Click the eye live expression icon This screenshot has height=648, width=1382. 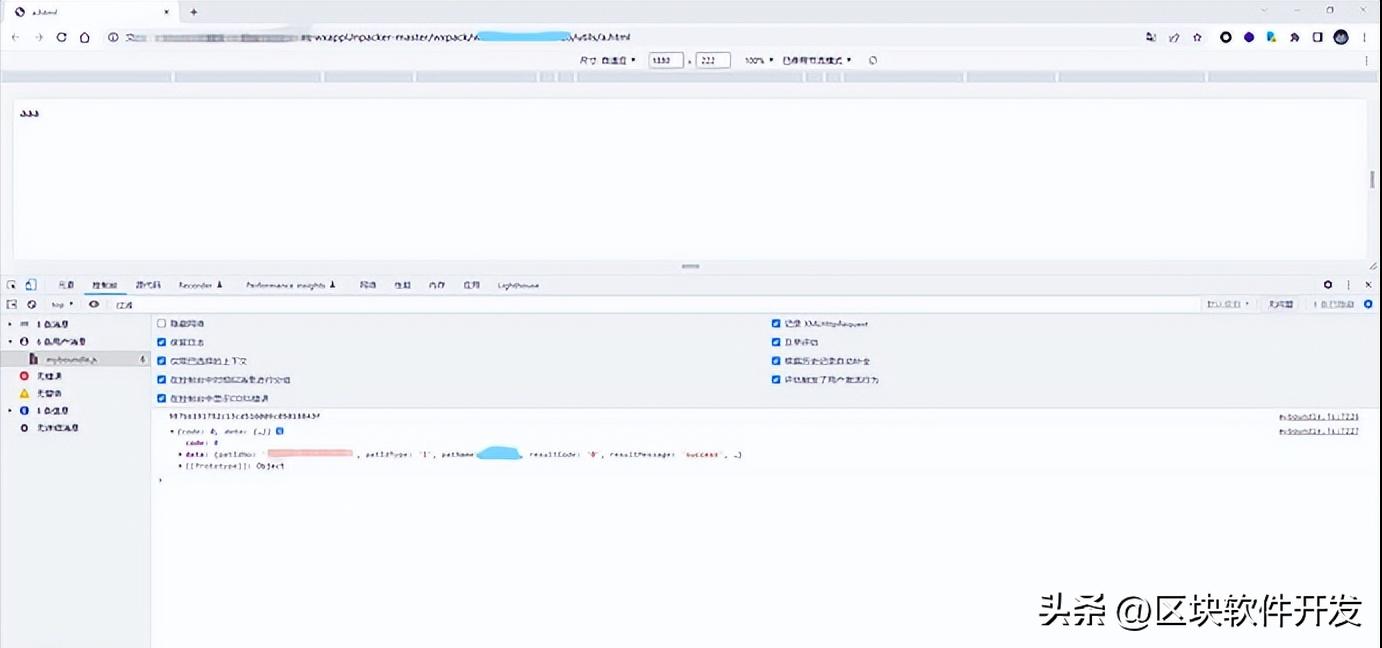(94, 304)
